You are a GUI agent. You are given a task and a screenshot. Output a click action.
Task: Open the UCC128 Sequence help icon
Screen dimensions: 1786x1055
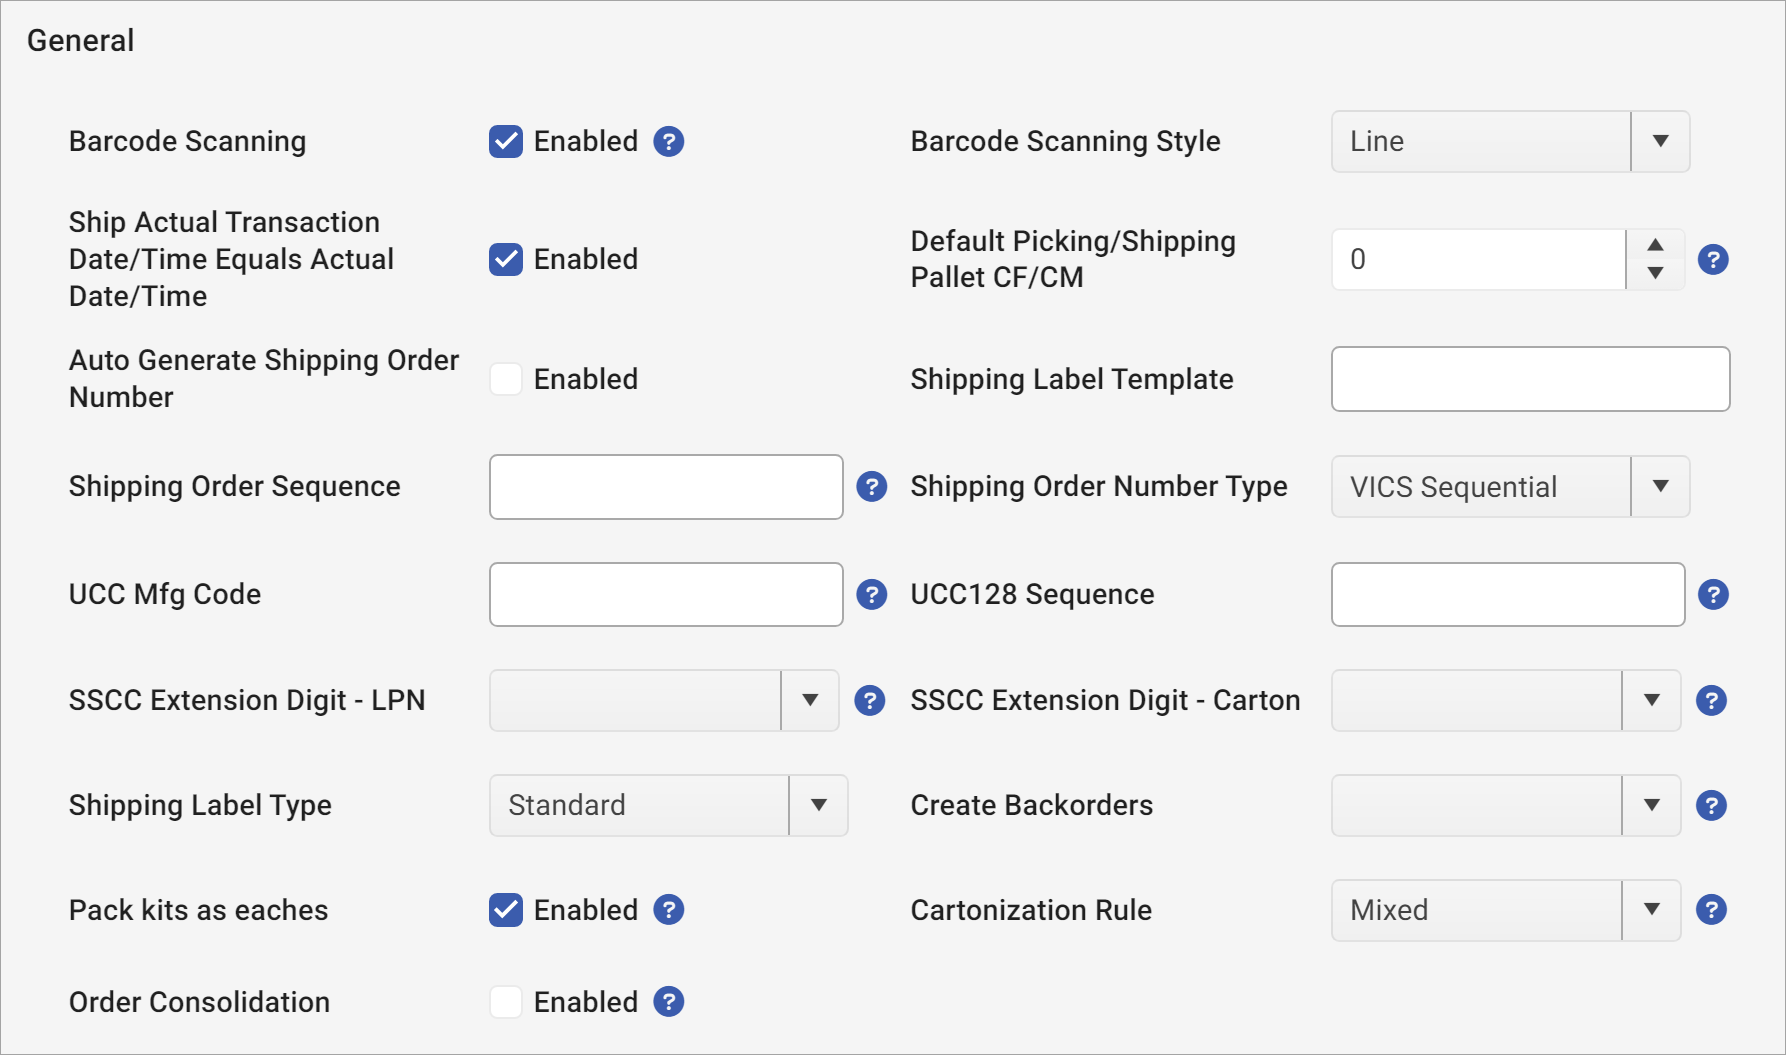coord(1713,594)
